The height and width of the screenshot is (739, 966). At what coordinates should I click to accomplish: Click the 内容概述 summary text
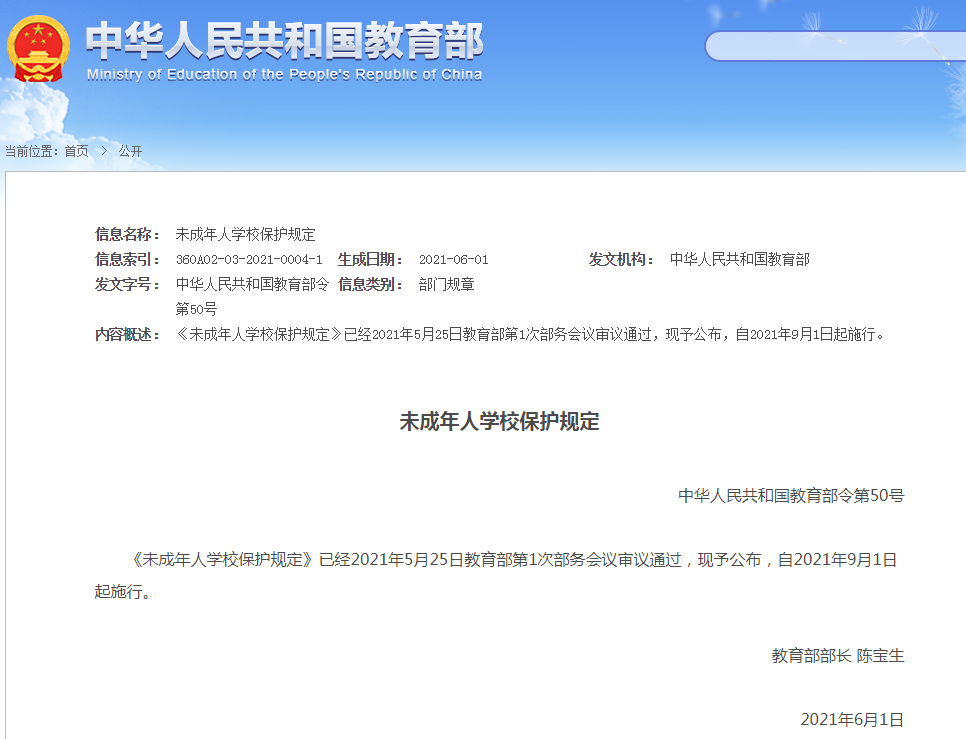click(x=530, y=334)
